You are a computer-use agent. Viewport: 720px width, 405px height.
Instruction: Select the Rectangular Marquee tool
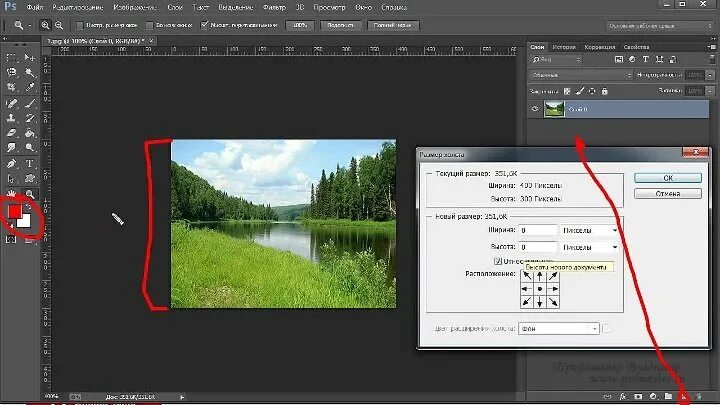tap(11, 58)
